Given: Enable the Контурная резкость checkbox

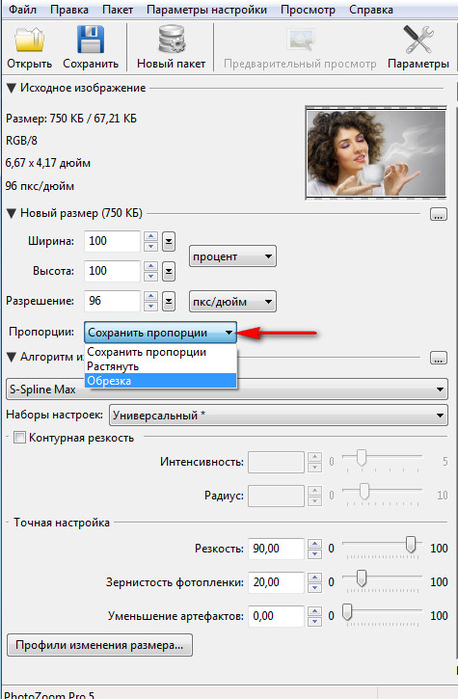Looking at the screenshot, I should tap(19, 438).
